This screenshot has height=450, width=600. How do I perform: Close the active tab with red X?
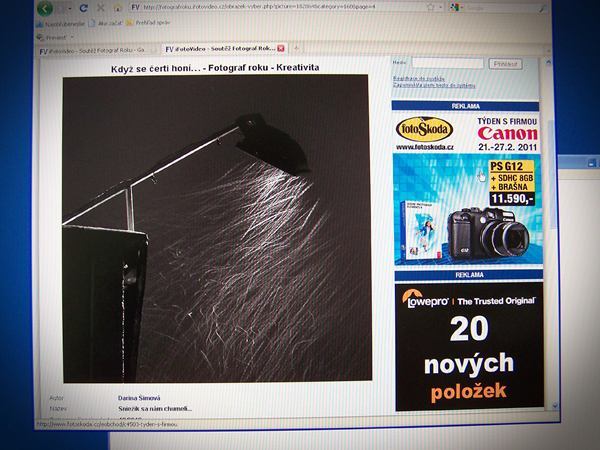coord(281,48)
